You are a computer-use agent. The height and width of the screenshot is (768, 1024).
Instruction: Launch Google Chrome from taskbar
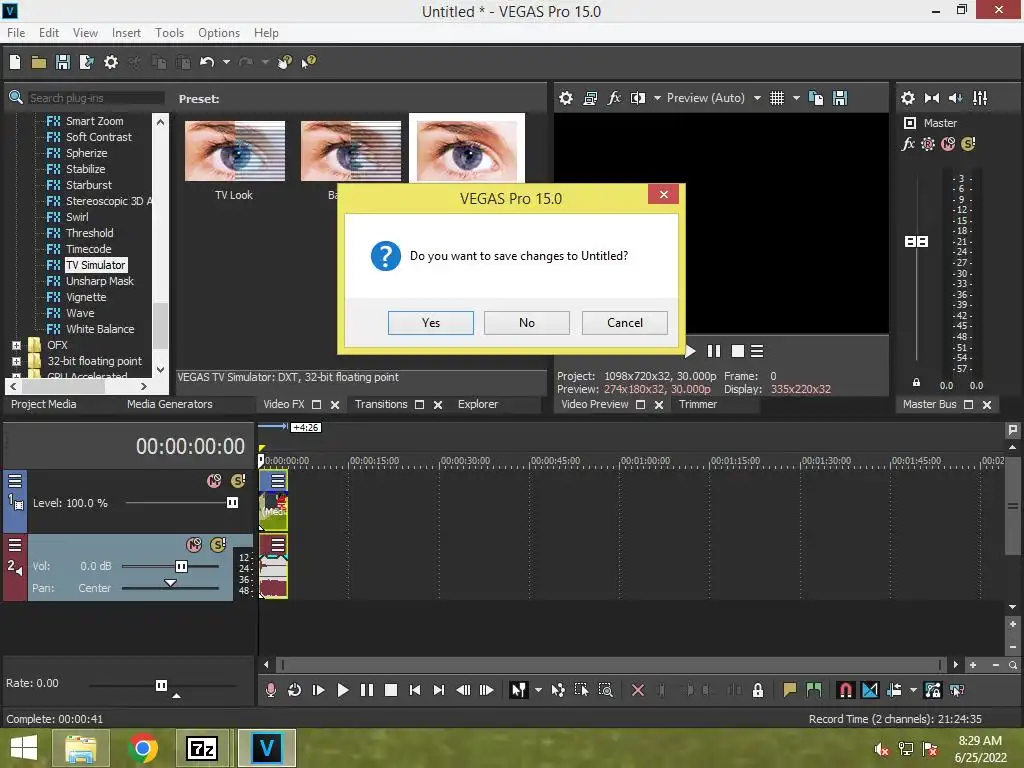143,748
